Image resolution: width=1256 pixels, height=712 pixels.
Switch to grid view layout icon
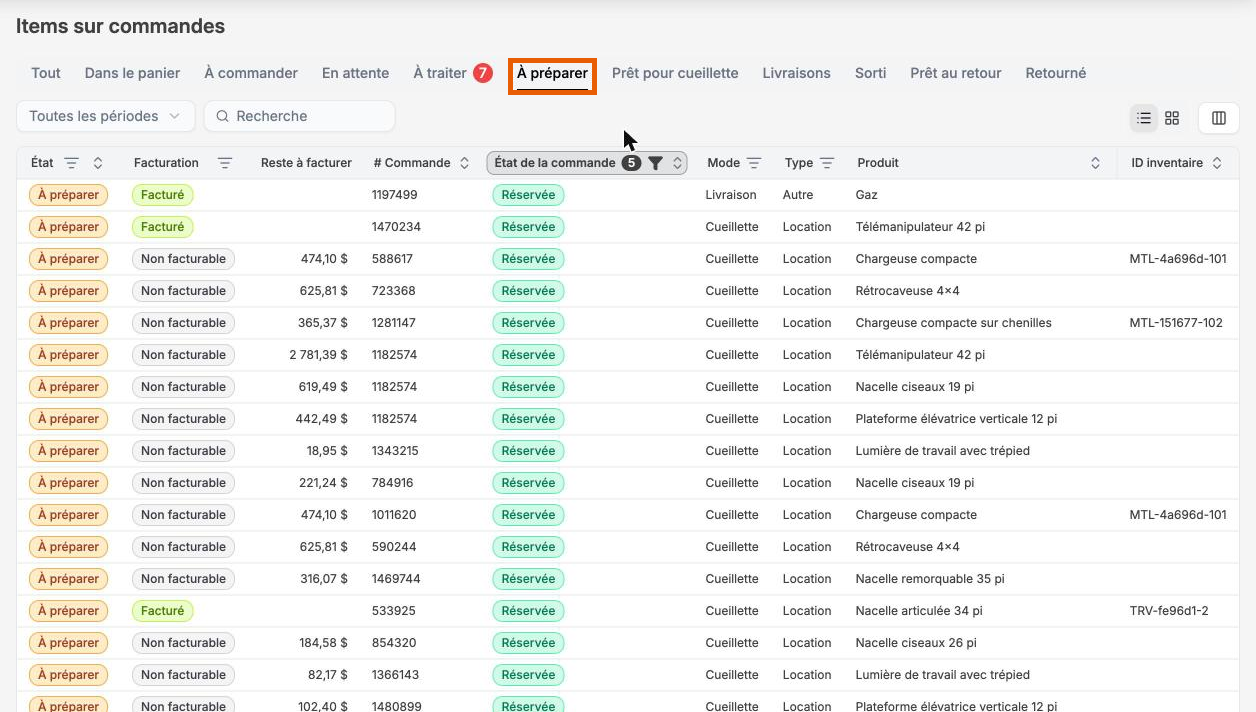click(x=1172, y=118)
